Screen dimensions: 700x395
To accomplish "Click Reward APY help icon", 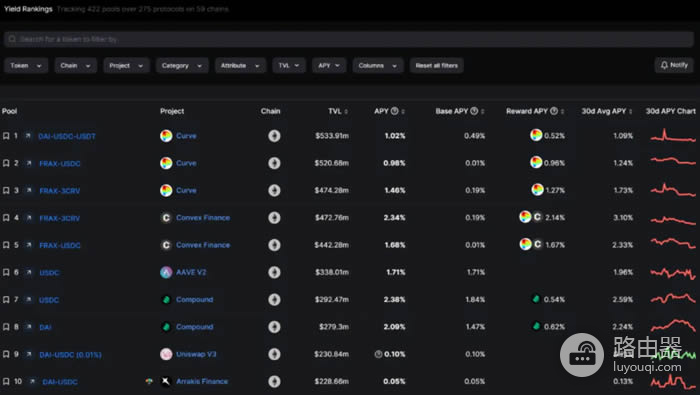I will [554, 111].
